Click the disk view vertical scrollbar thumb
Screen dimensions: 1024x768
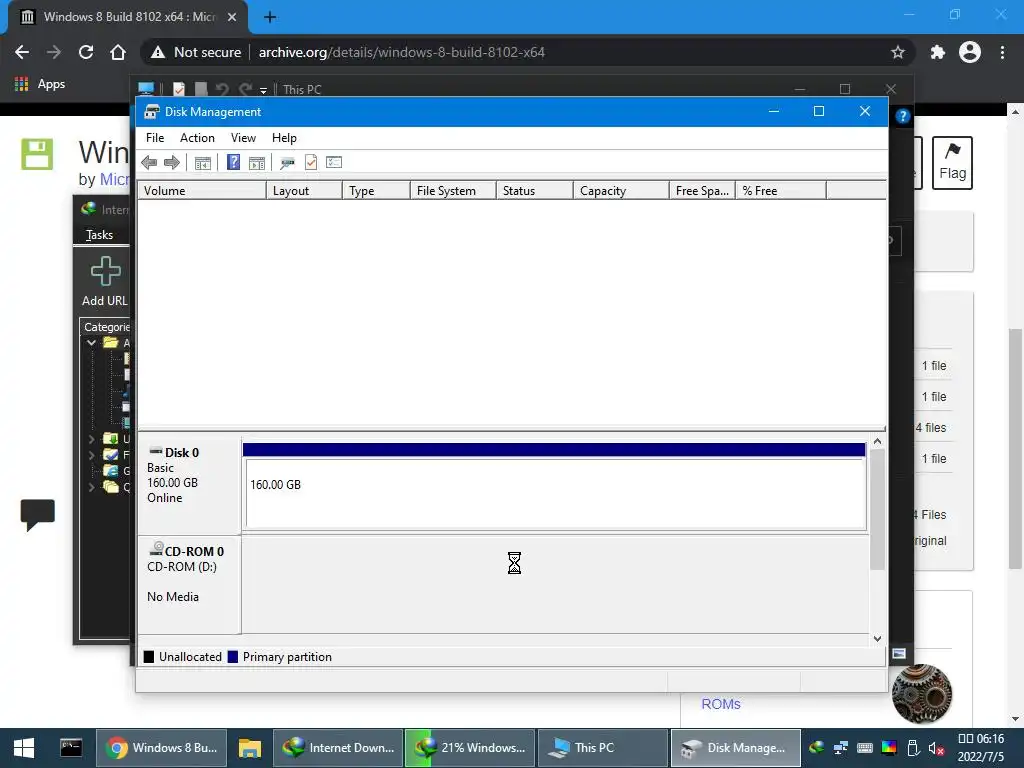(x=877, y=509)
